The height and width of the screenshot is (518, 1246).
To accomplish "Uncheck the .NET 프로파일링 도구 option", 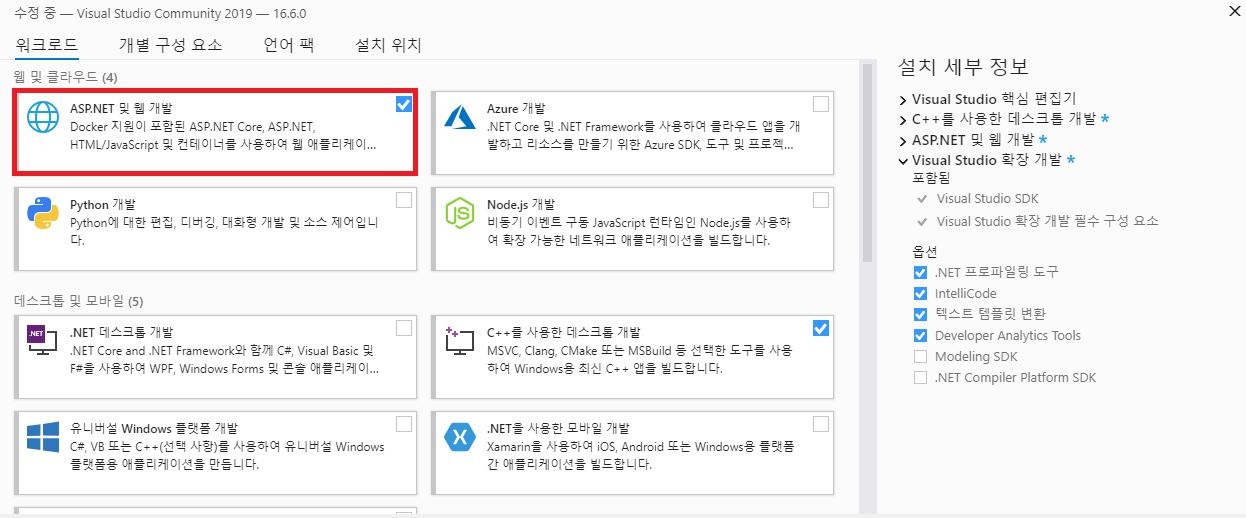I will pos(920,272).
